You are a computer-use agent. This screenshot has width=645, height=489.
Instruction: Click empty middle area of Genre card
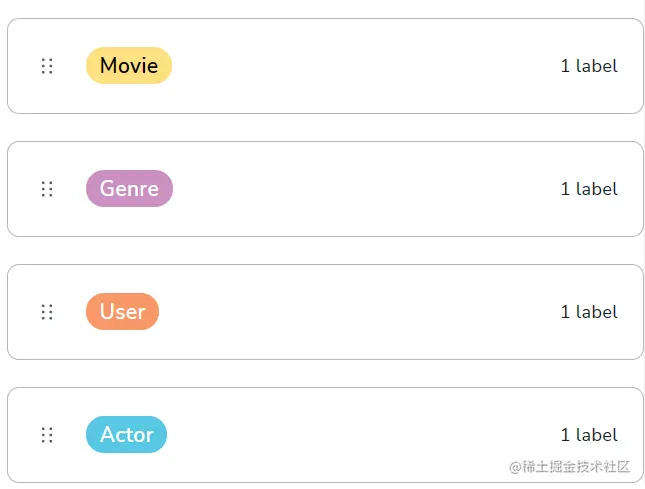click(360, 189)
